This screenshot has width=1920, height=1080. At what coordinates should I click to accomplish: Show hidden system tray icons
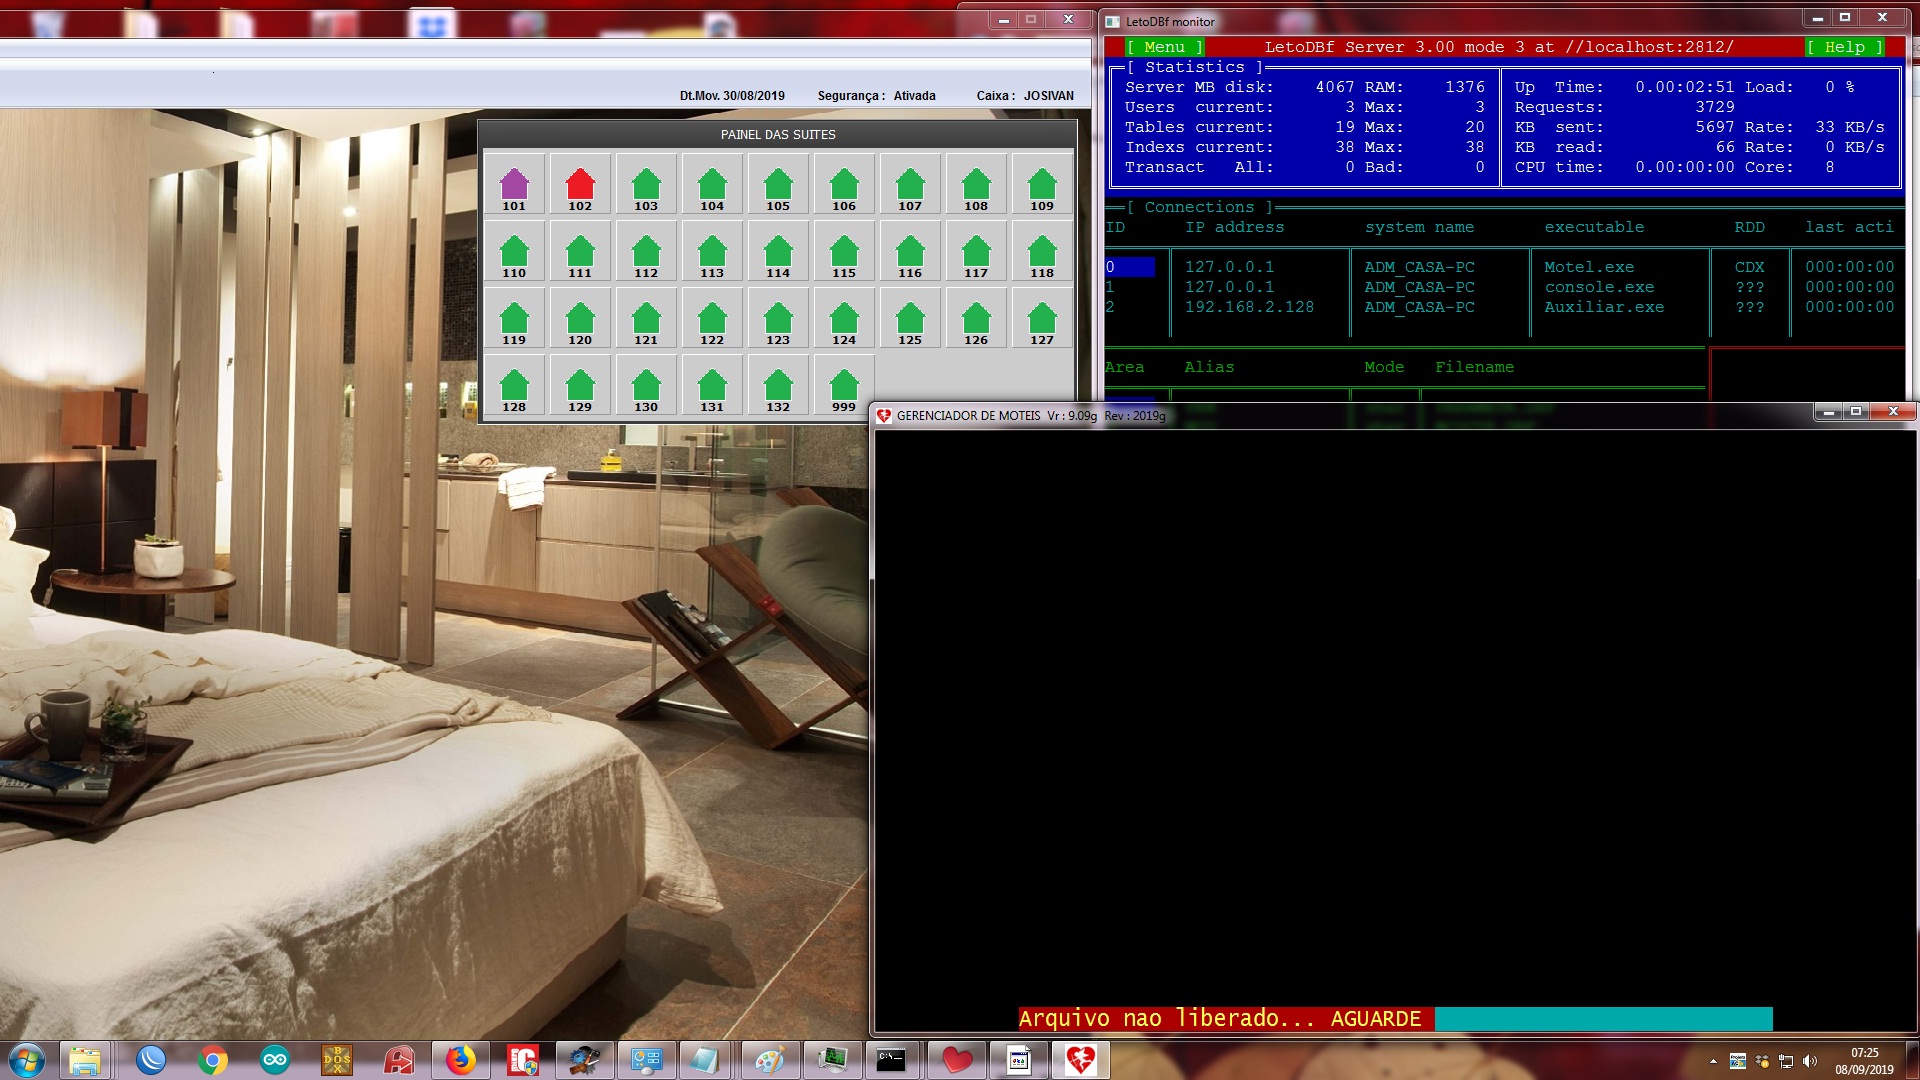[x=1713, y=1061]
